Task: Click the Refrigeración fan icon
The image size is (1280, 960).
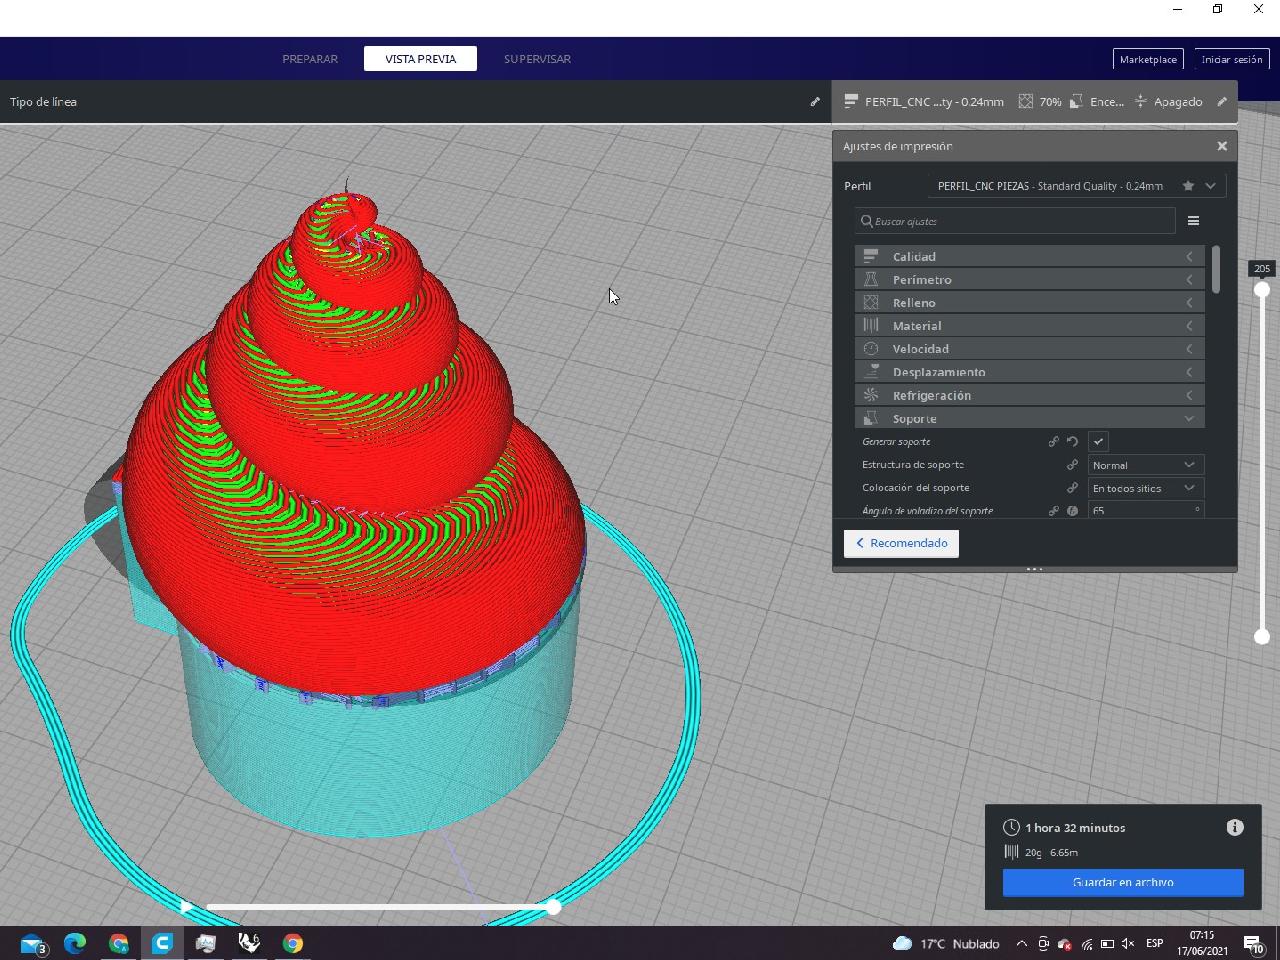Action: (871, 395)
